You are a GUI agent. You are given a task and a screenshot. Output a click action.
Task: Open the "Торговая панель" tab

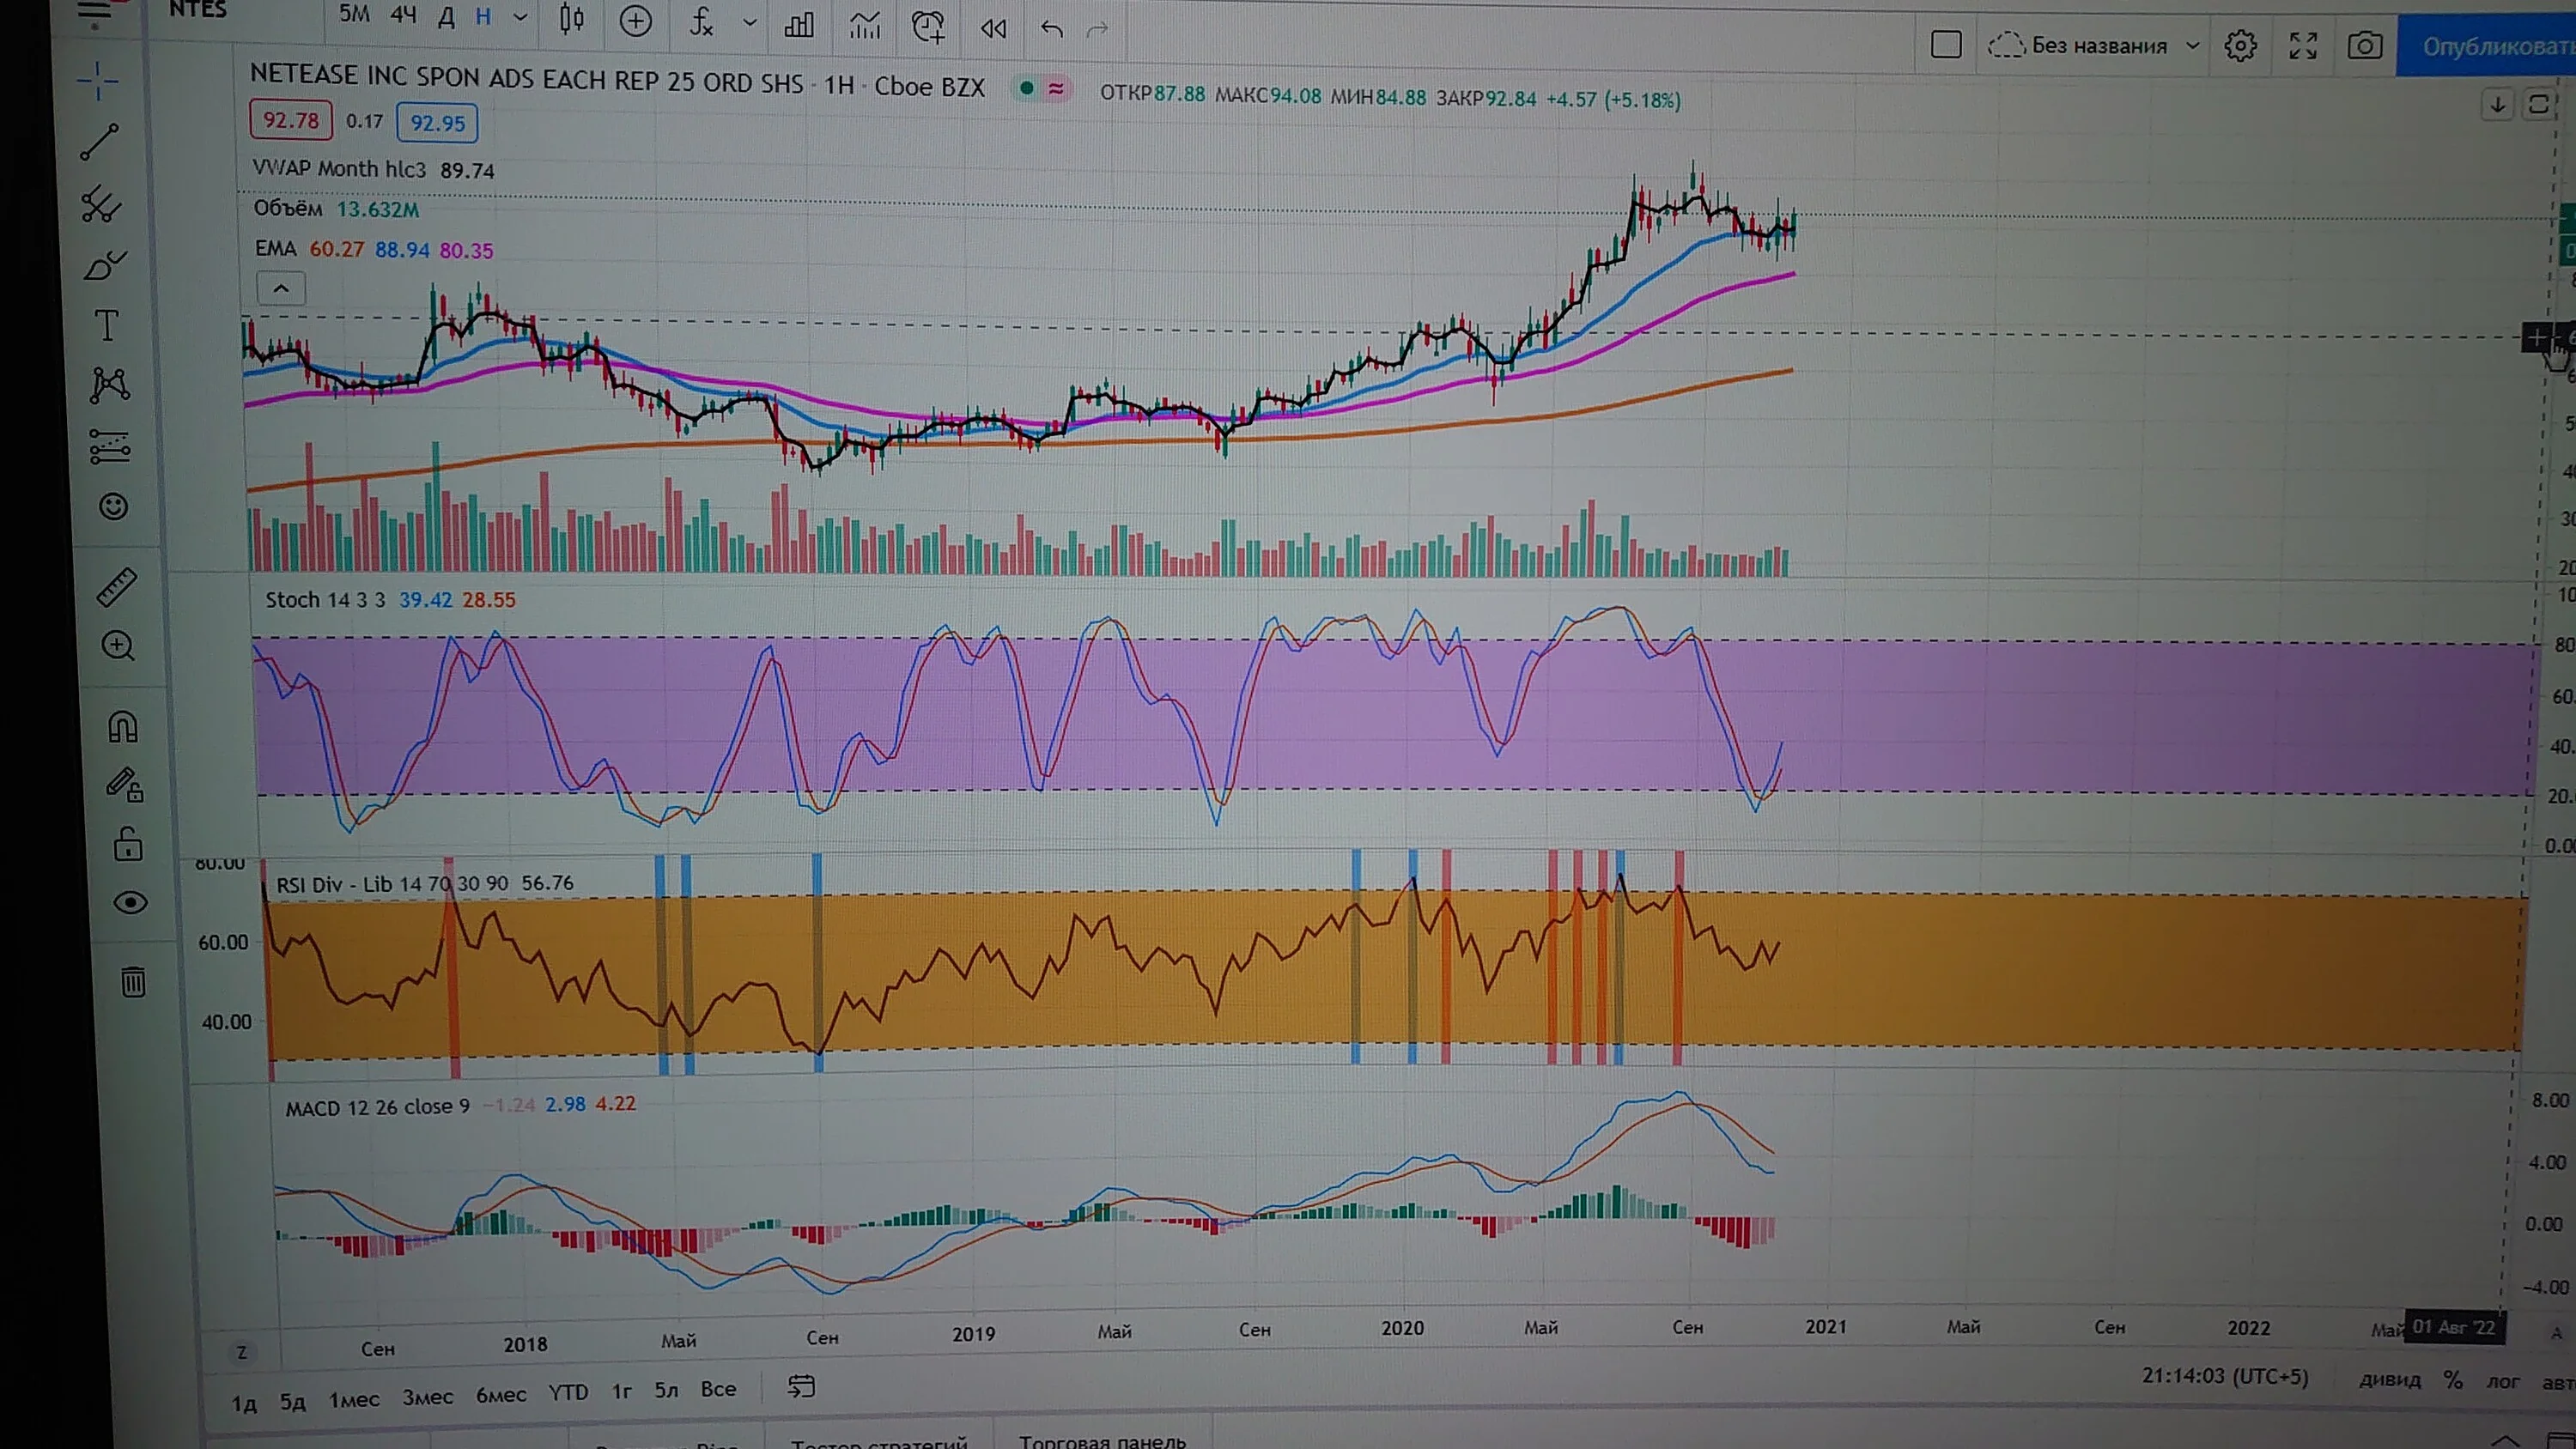pyautogui.click(x=1102, y=1441)
